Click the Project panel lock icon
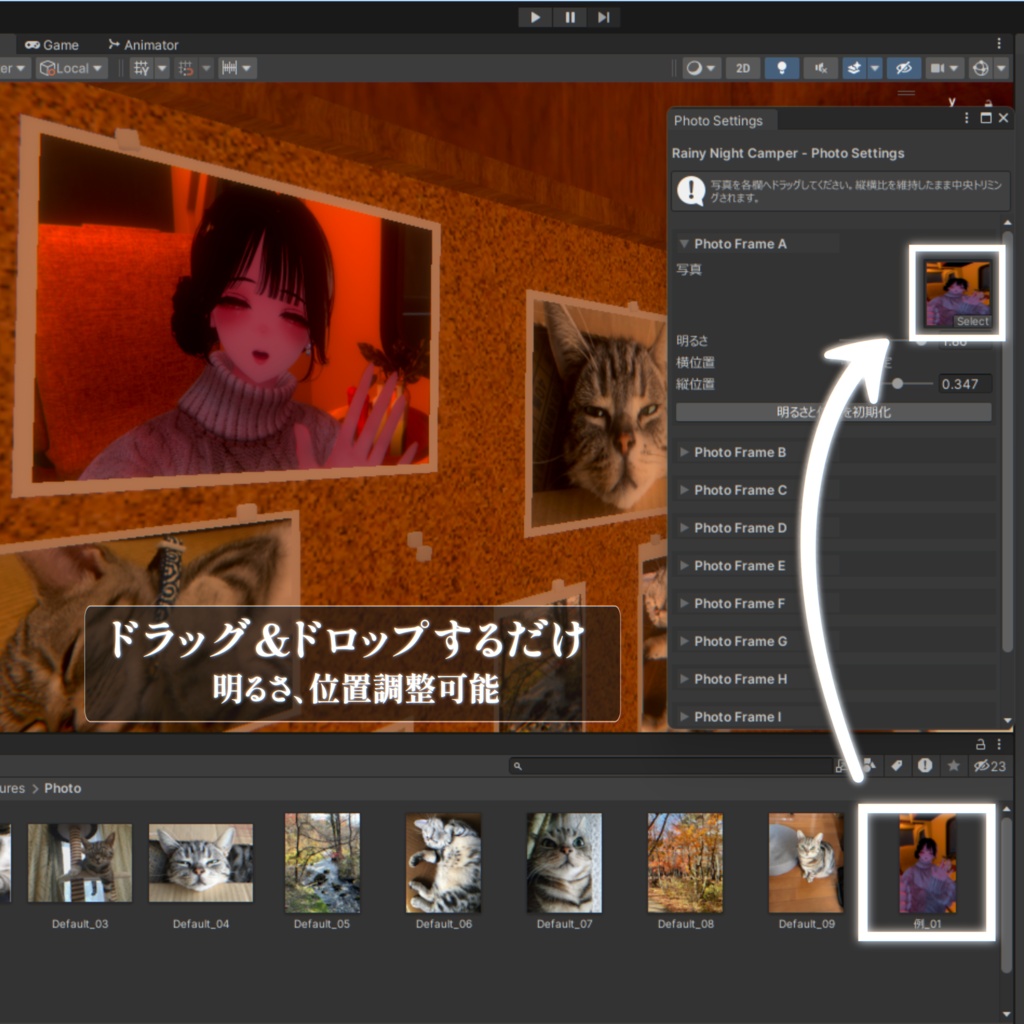The width and height of the screenshot is (1024, 1024). 980,744
